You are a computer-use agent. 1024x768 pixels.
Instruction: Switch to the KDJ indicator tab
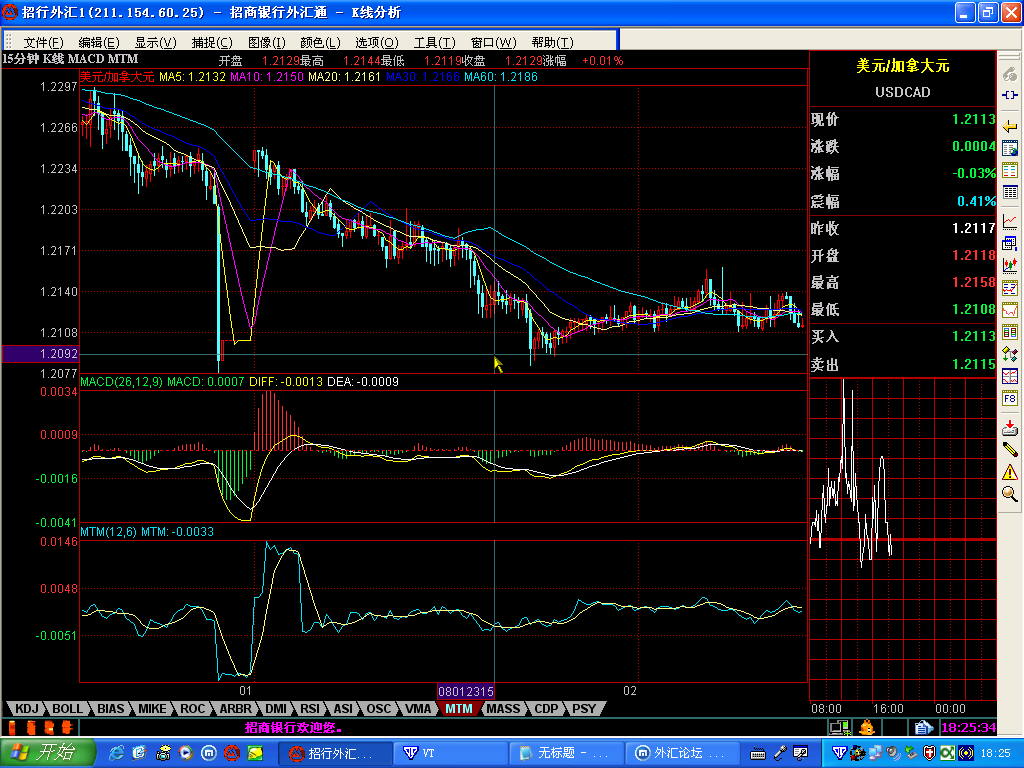[x=27, y=709]
